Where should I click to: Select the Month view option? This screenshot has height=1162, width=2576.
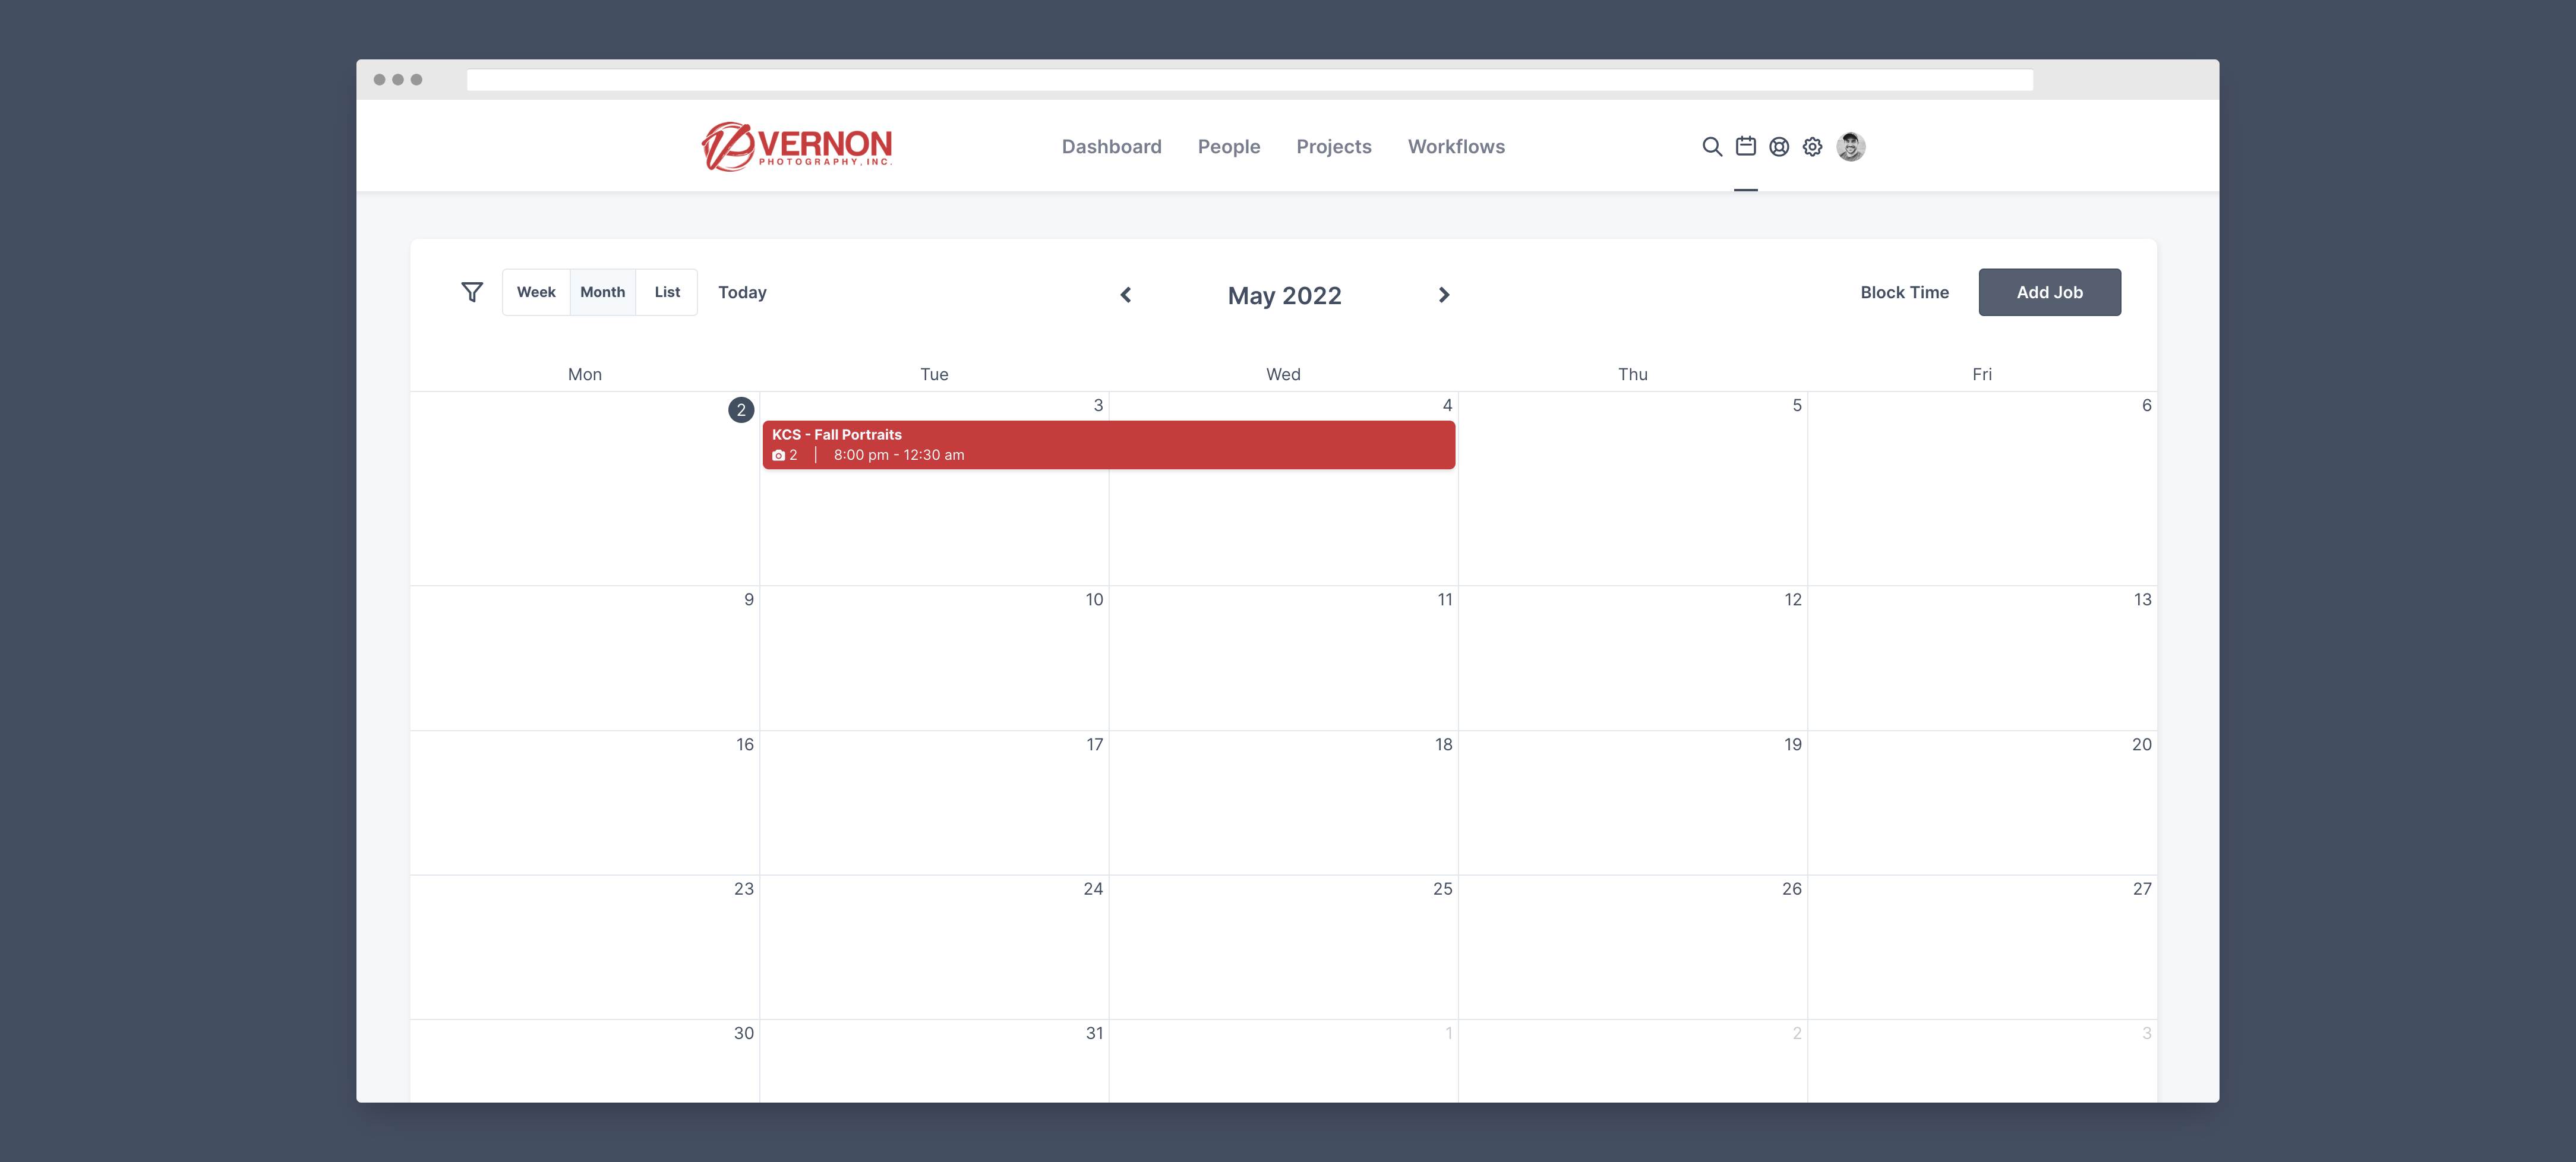[602, 292]
